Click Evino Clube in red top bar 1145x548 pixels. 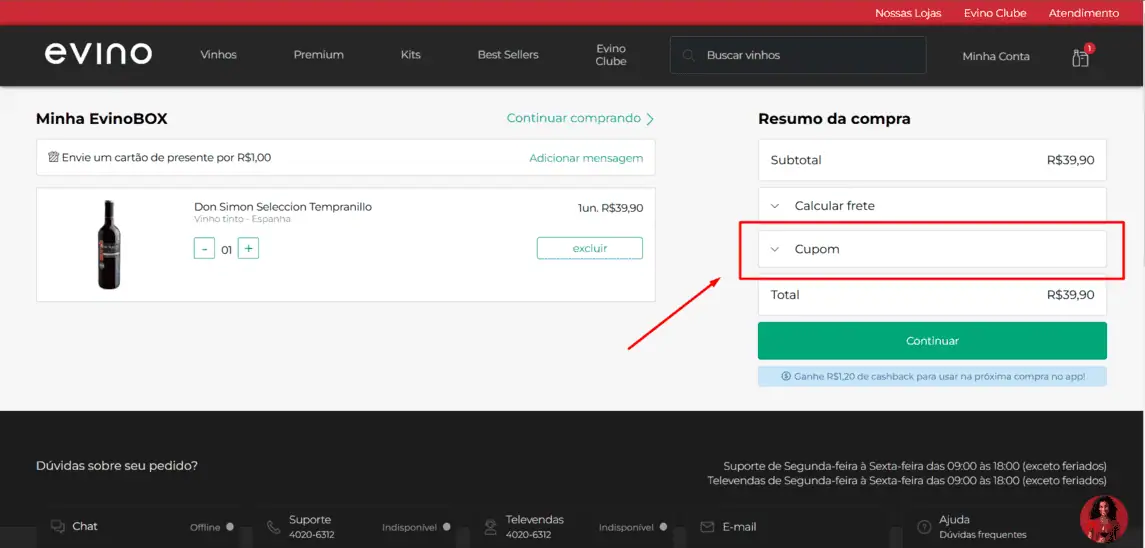pos(995,13)
